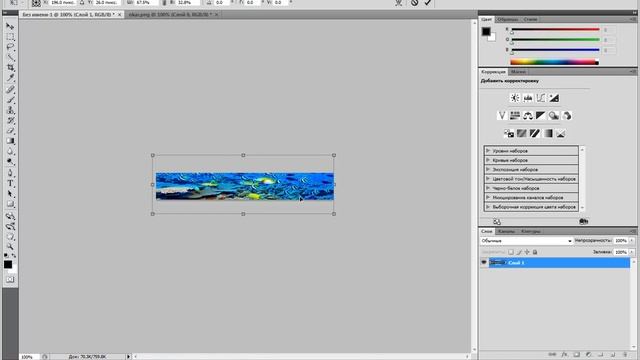
Task: Select the Clone Stamp tool
Action: (x=10, y=110)
